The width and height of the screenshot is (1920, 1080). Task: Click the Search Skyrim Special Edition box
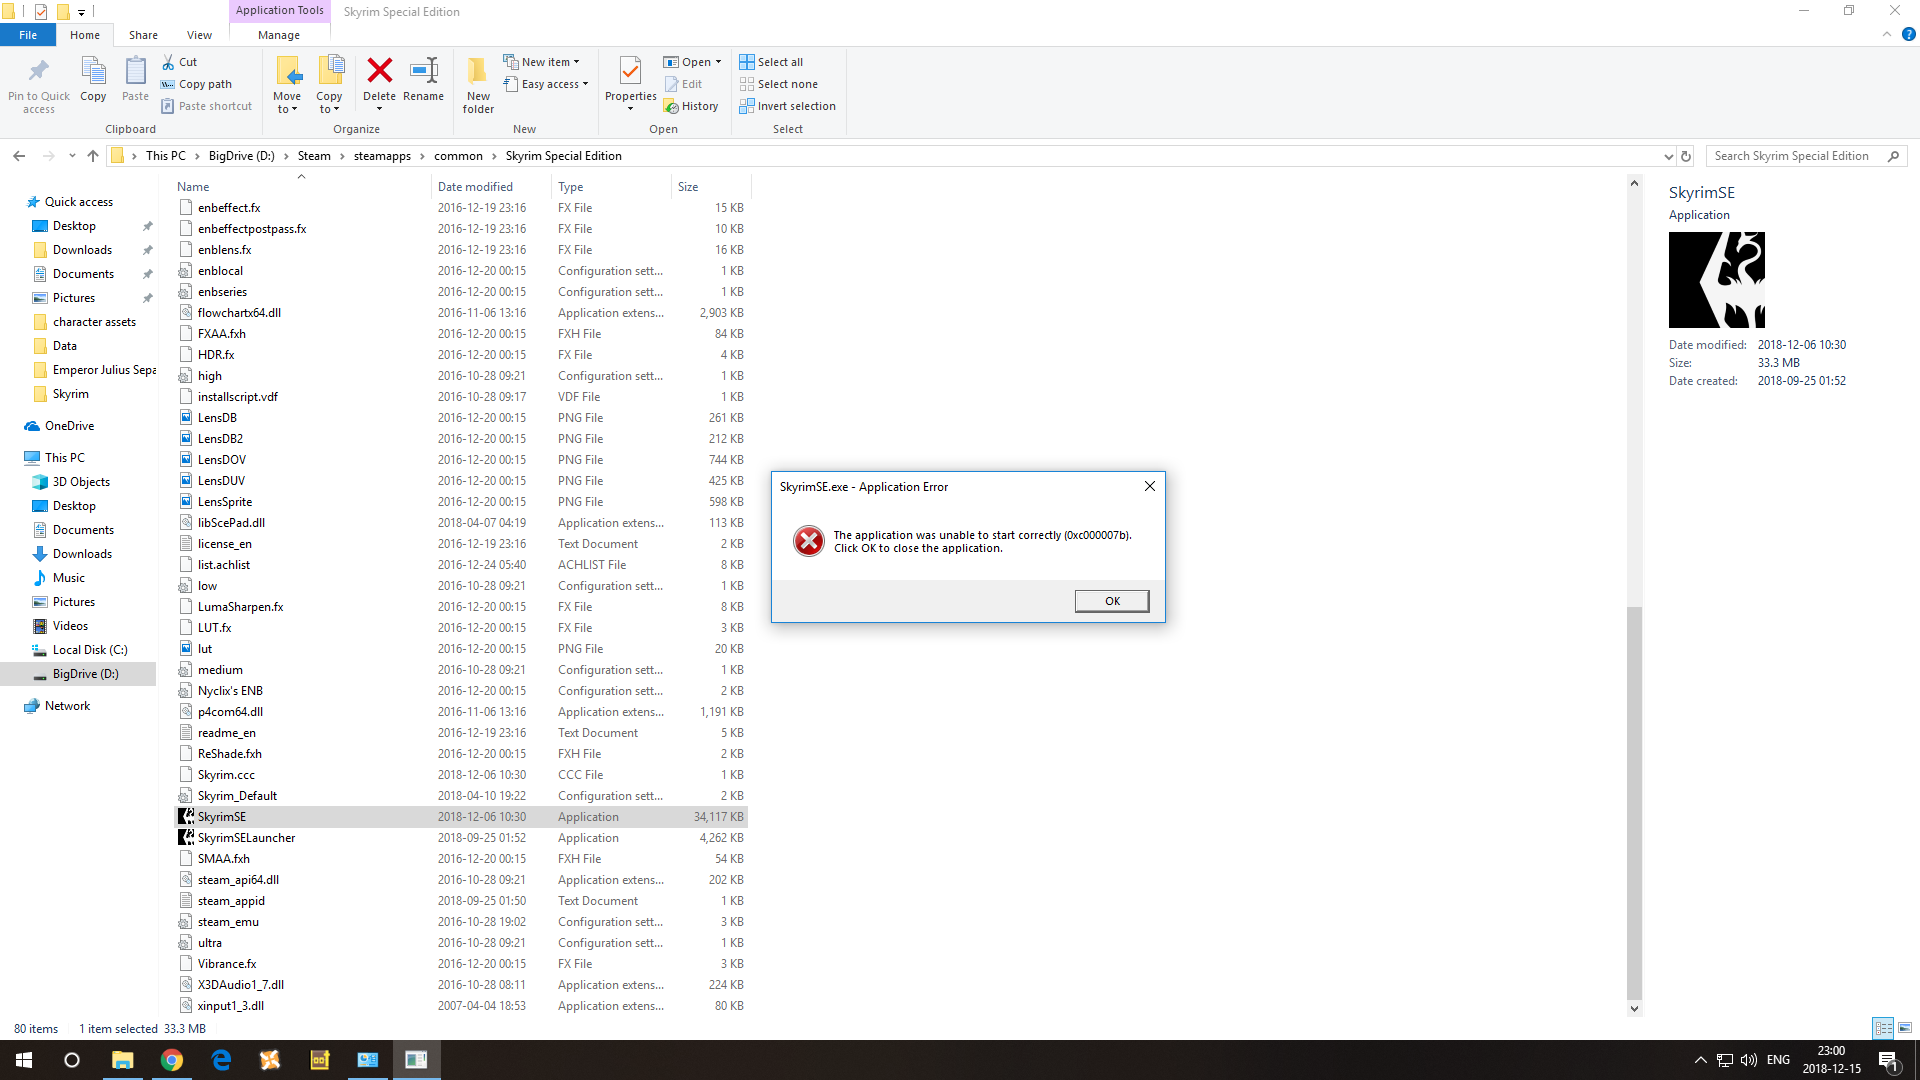coord(1806,156)
